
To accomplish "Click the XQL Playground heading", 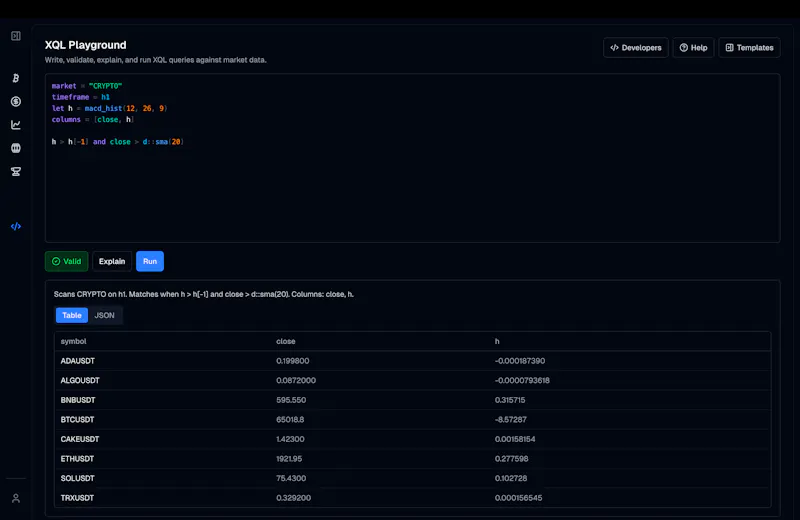I will click(85, 45).
